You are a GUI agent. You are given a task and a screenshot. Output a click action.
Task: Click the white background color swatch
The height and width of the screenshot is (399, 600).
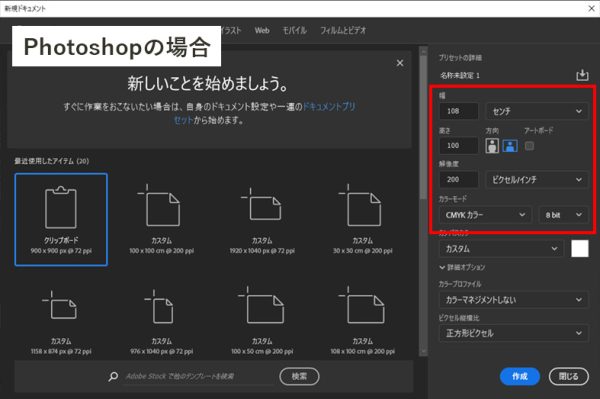(x=580, y=249)
